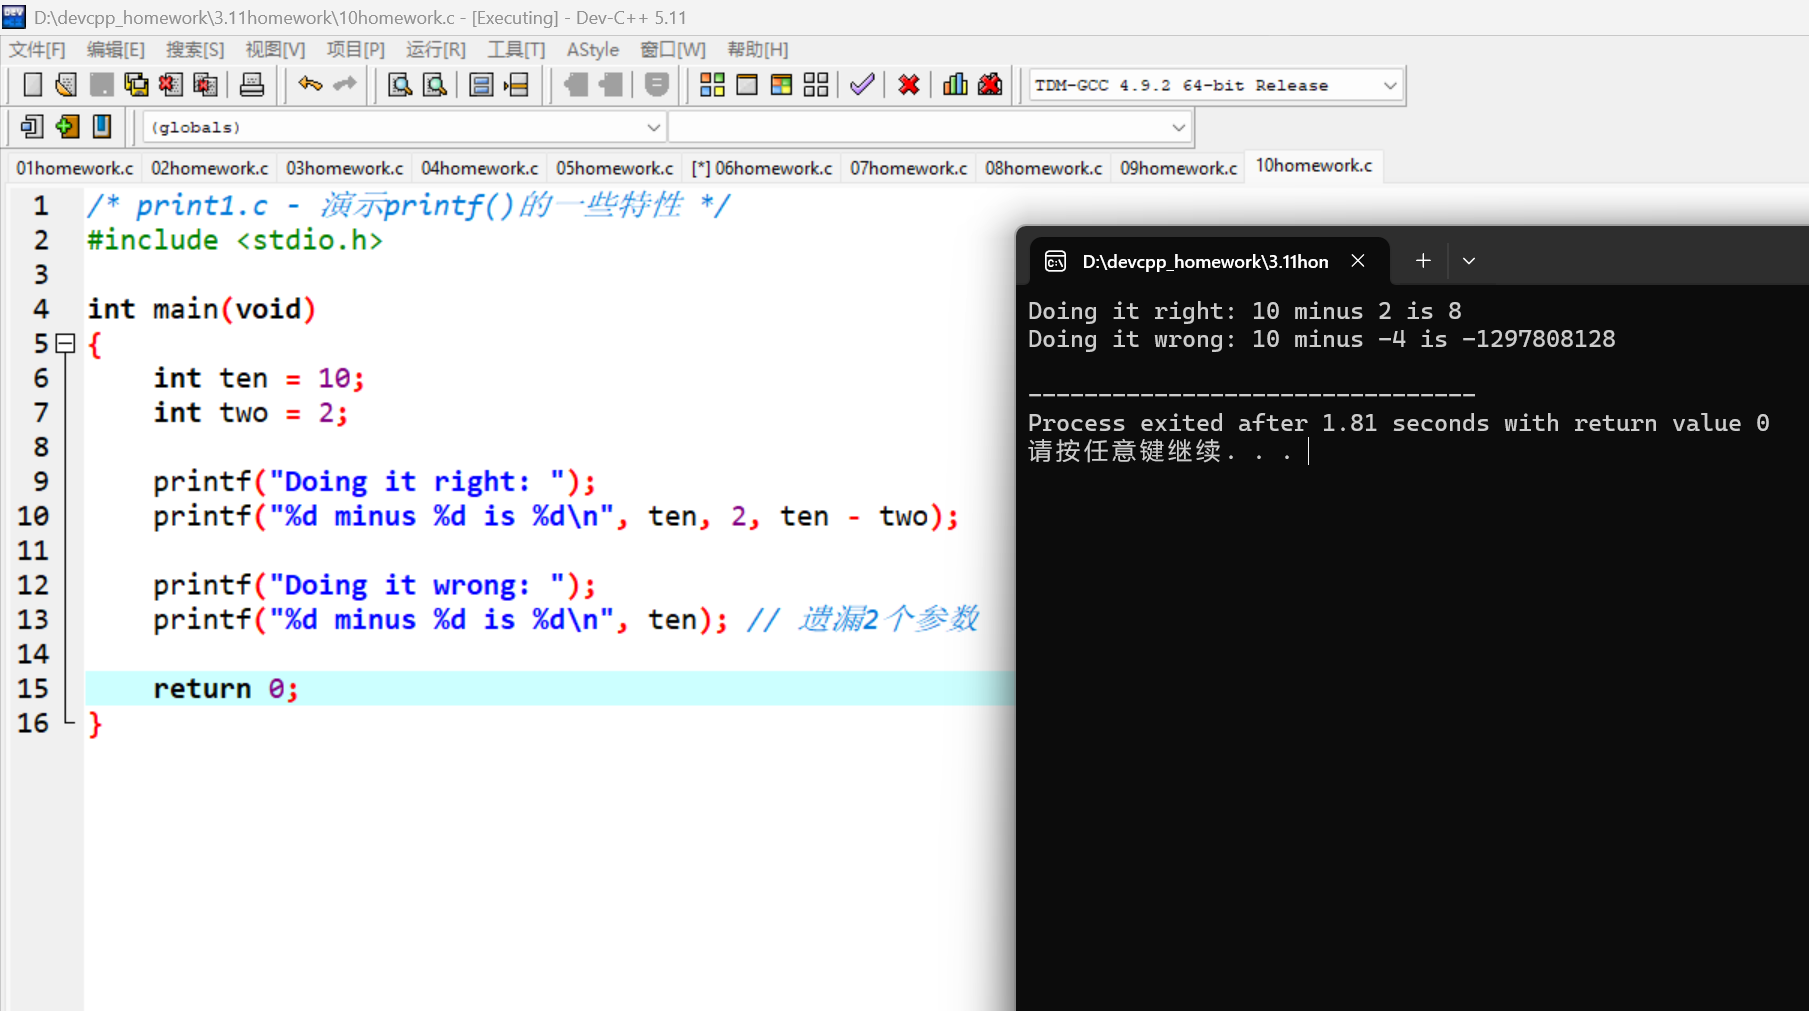Switch to 01homework.c tab
This screenshot has height=1011, width=1809.
click(74, 168)
